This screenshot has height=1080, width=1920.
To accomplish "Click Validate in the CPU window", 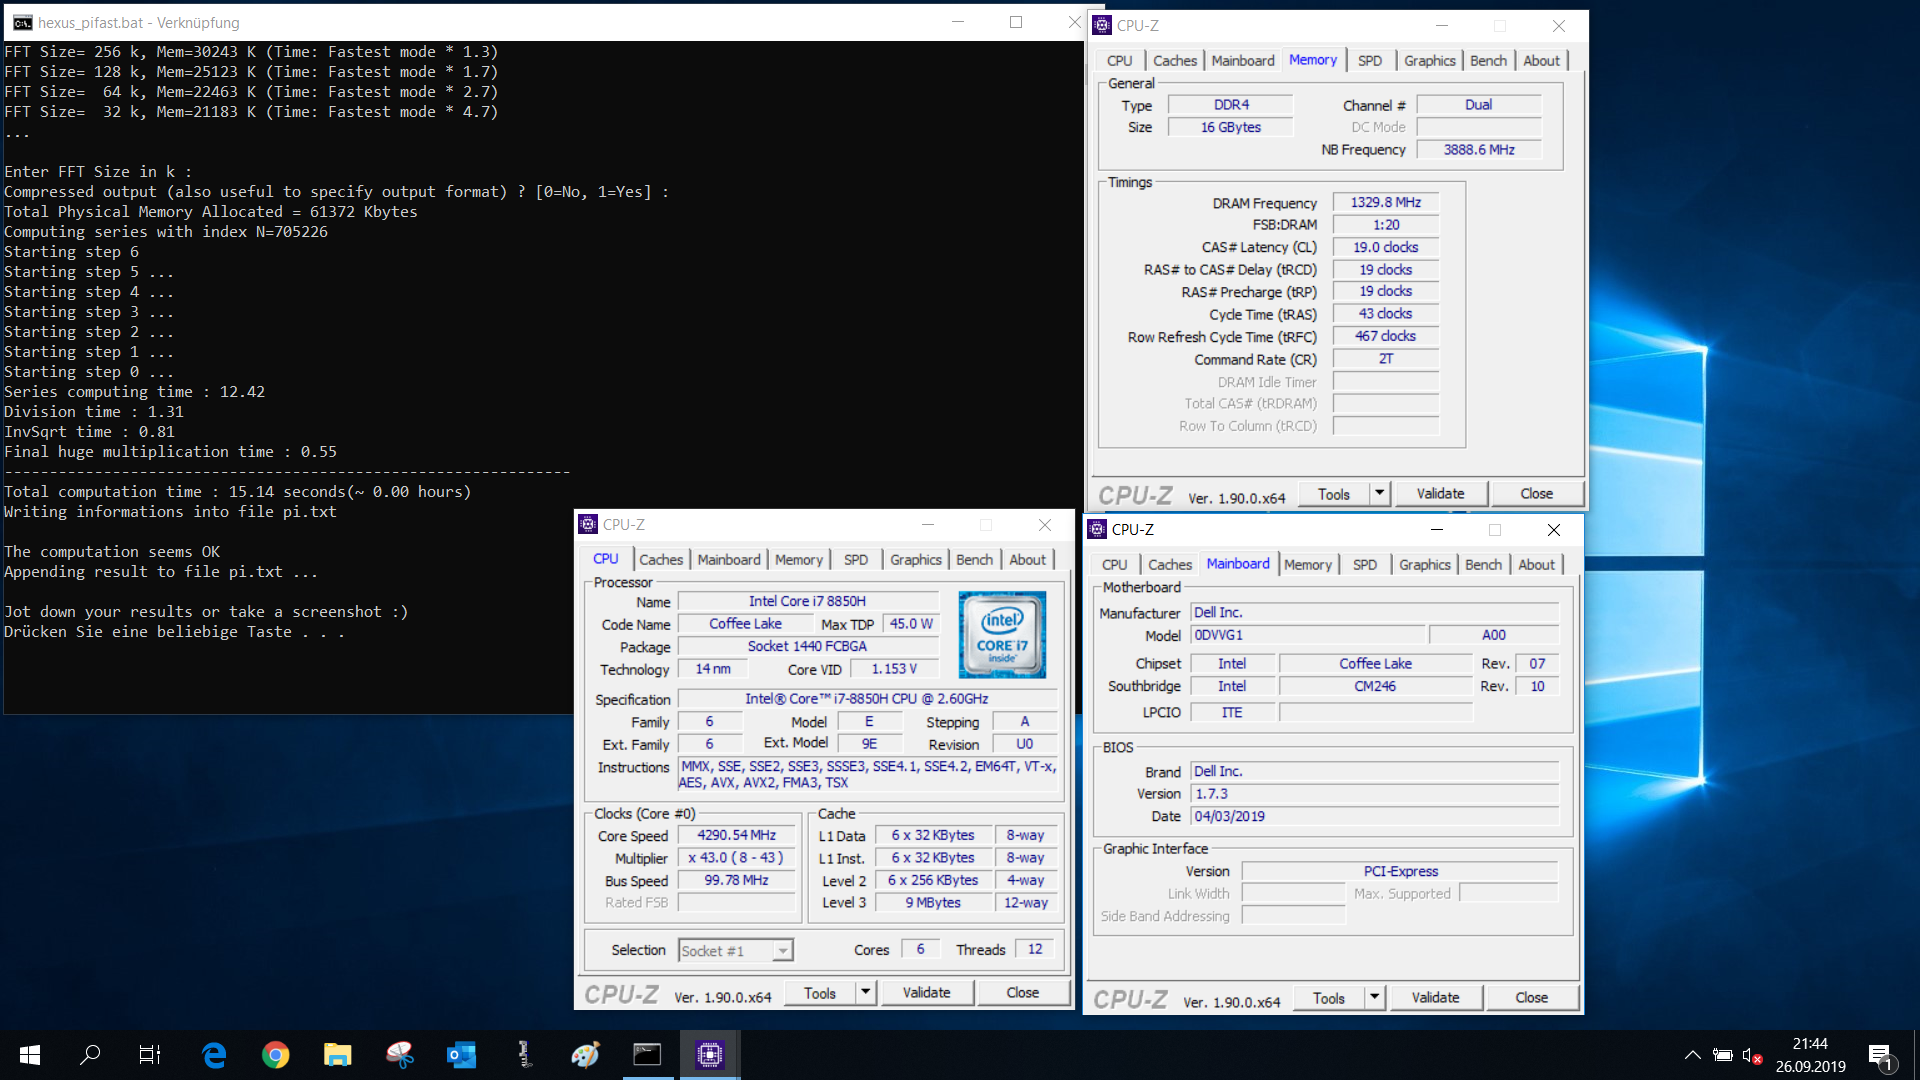I will pyautogui.click(x=926, y=992).
